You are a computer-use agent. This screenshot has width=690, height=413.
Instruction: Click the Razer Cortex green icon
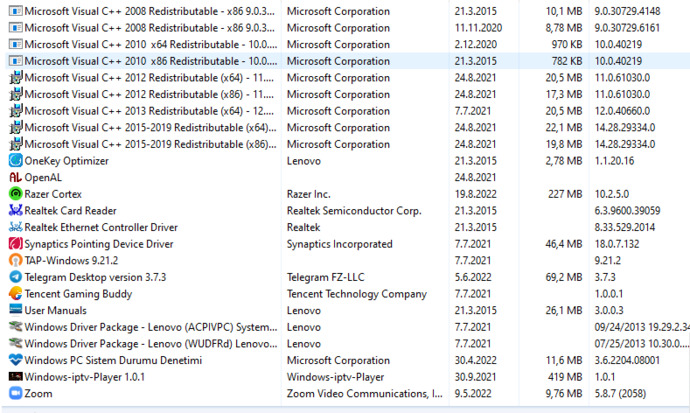point(15,194)
